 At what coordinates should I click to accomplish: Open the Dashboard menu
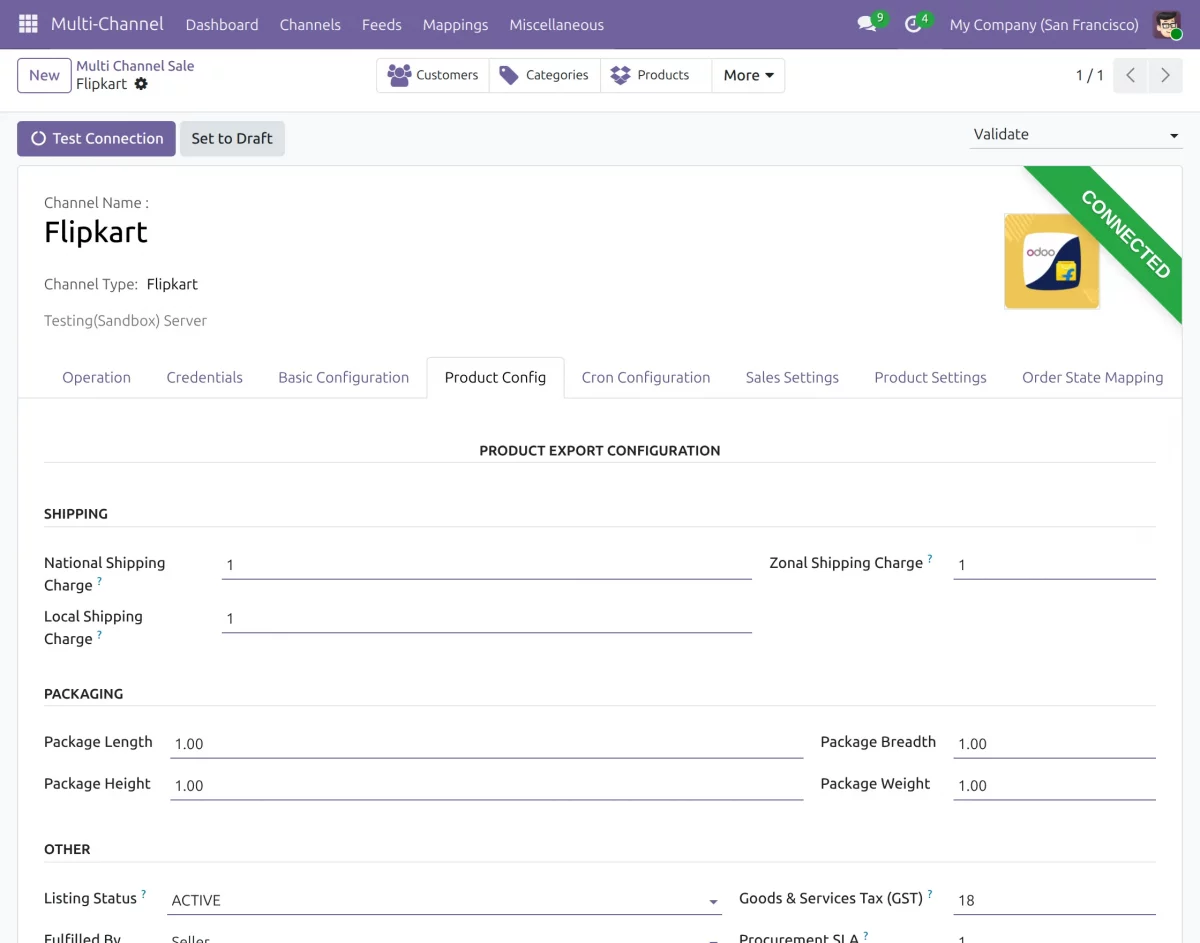click(222, 24)
